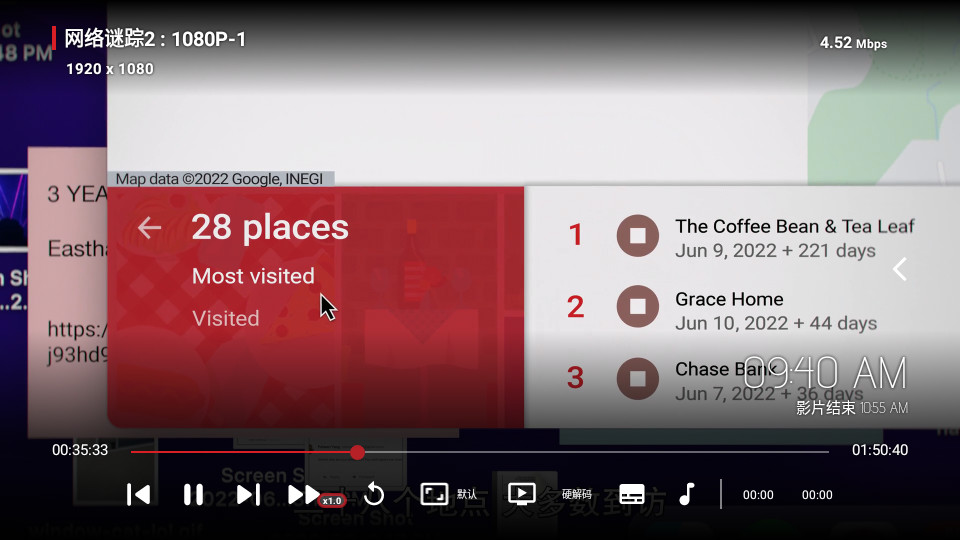Skip to the next video
The image size is (960, 540).
pyautogui.click(x=249, y=494)
